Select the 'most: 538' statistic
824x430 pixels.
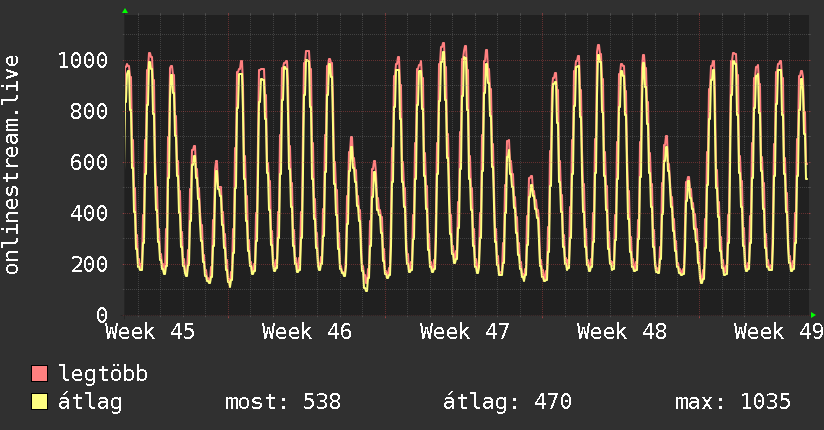point(284,402)
